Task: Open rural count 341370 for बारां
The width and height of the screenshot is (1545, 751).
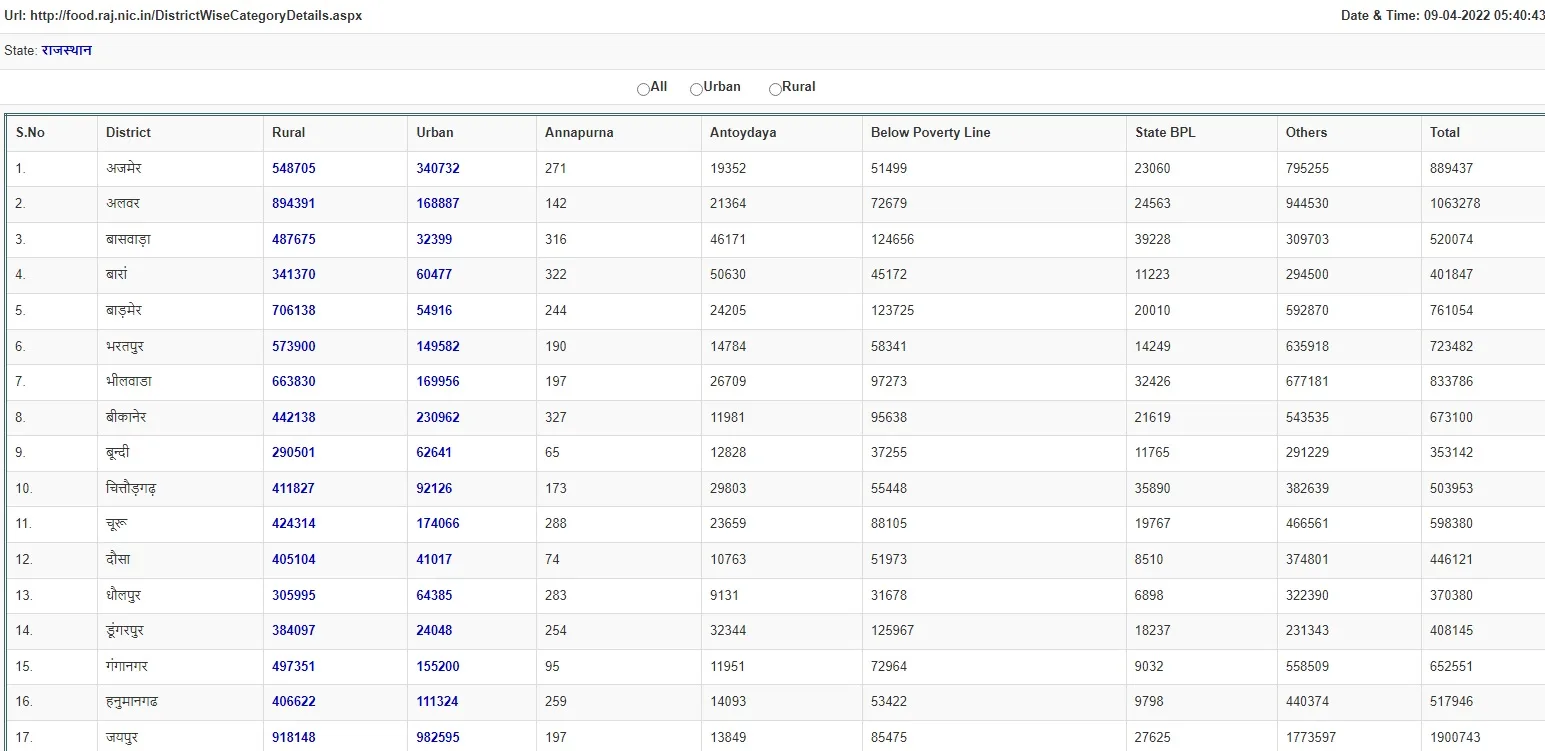Action: 294,275
